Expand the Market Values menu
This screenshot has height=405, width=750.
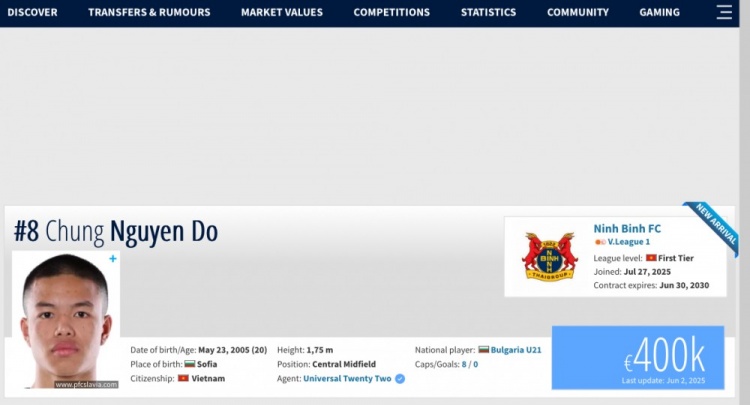click(x=281, y=13)
